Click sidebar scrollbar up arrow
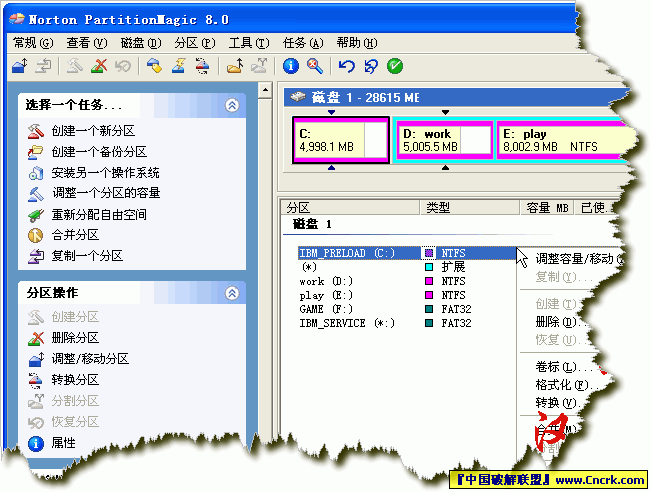651x492 pixels. (265, 90)
